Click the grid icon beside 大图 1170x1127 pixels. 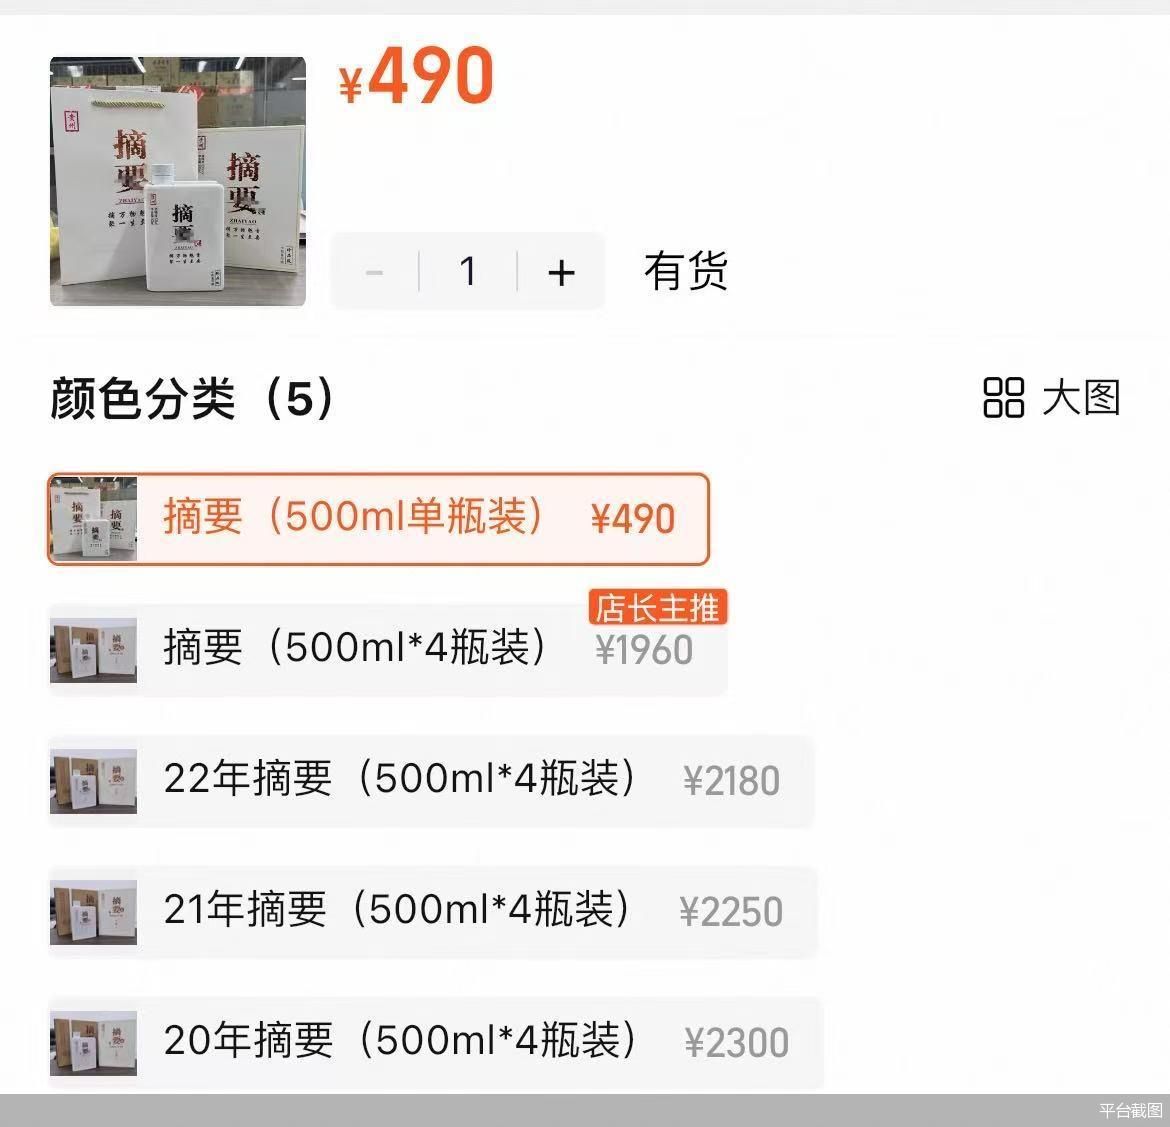(x=1003, y=397)
